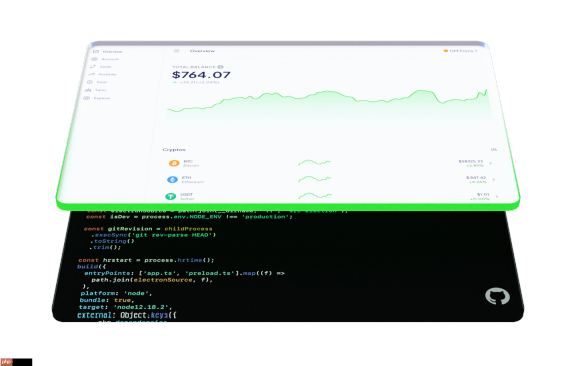Select the BTC Bitcoin row label

coord(191,164)
